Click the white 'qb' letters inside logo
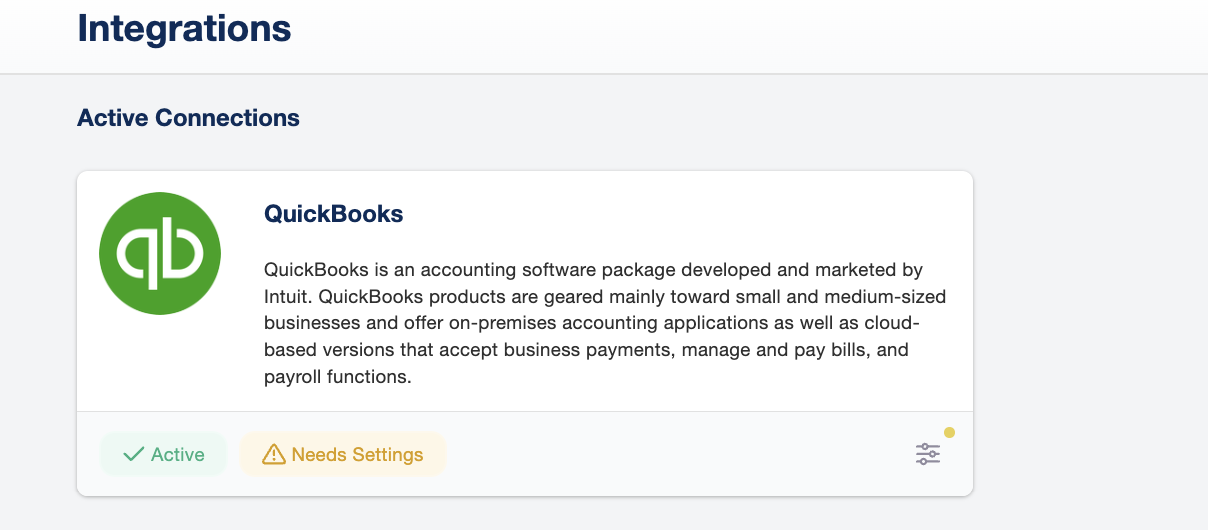Viewport: 1208px width, 530px height. tap(160, 255)
